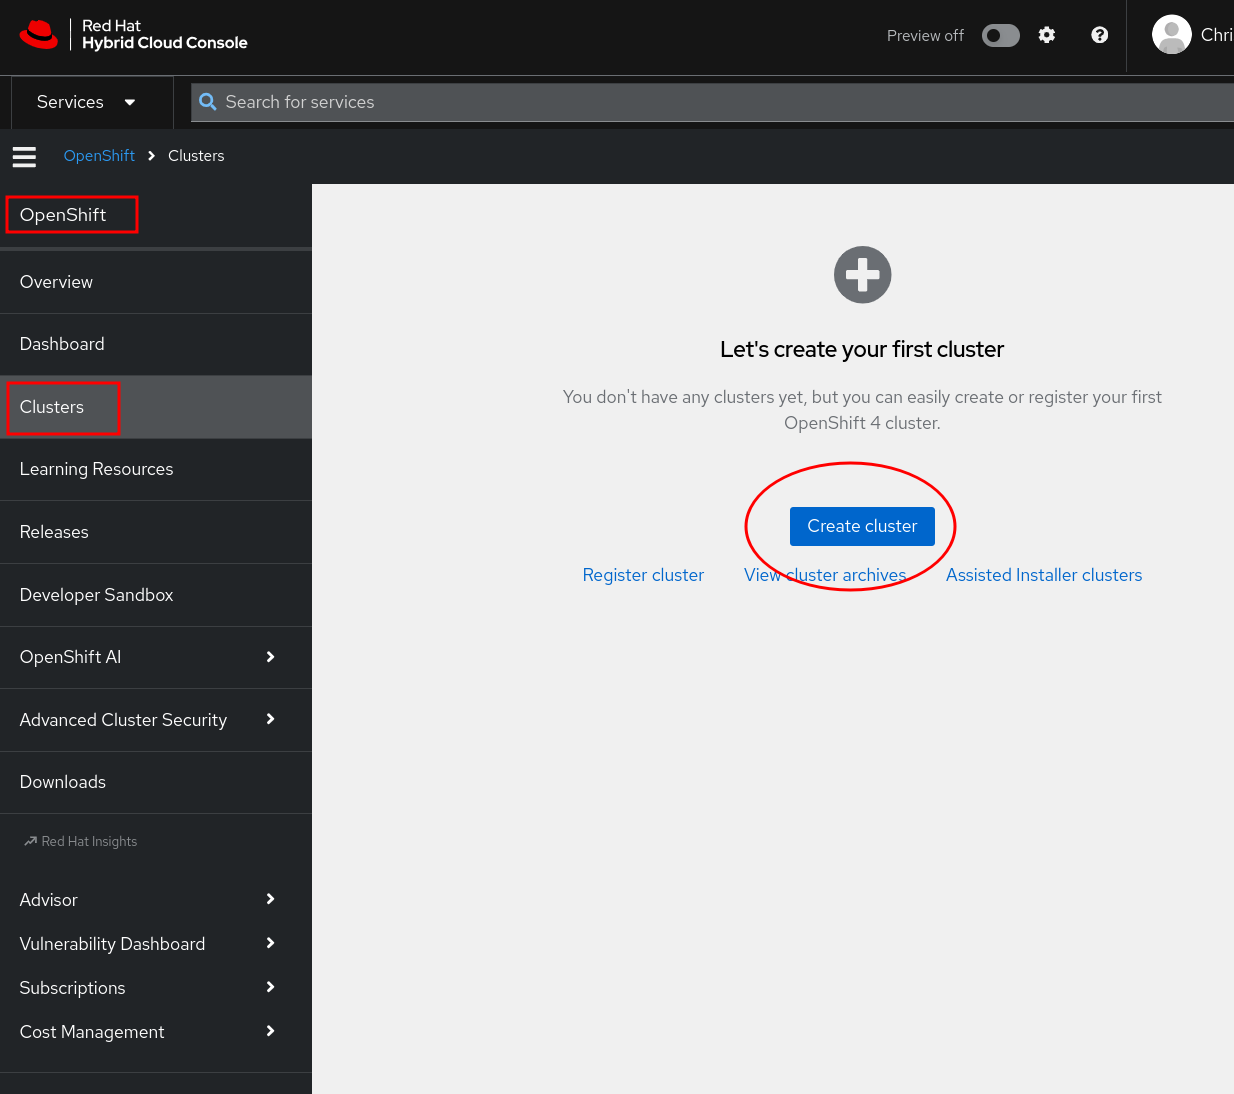Click the Red Hat logo icon
Screen dimensions: 1234x1094
[39, 34]
